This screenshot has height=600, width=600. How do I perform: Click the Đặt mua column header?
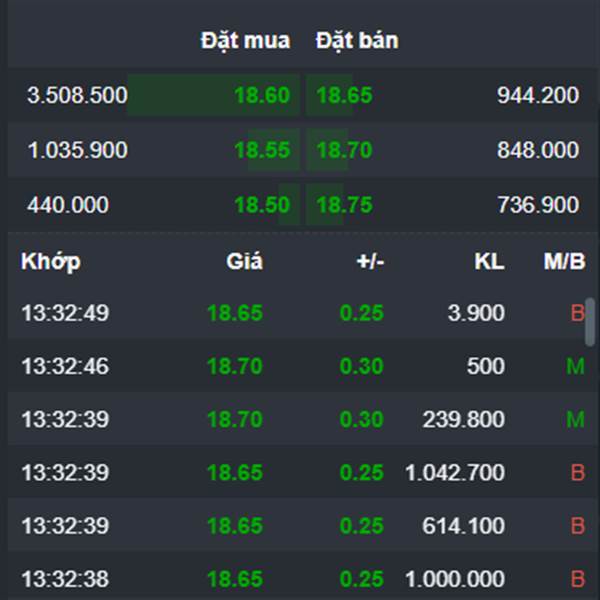coord(245,41)
